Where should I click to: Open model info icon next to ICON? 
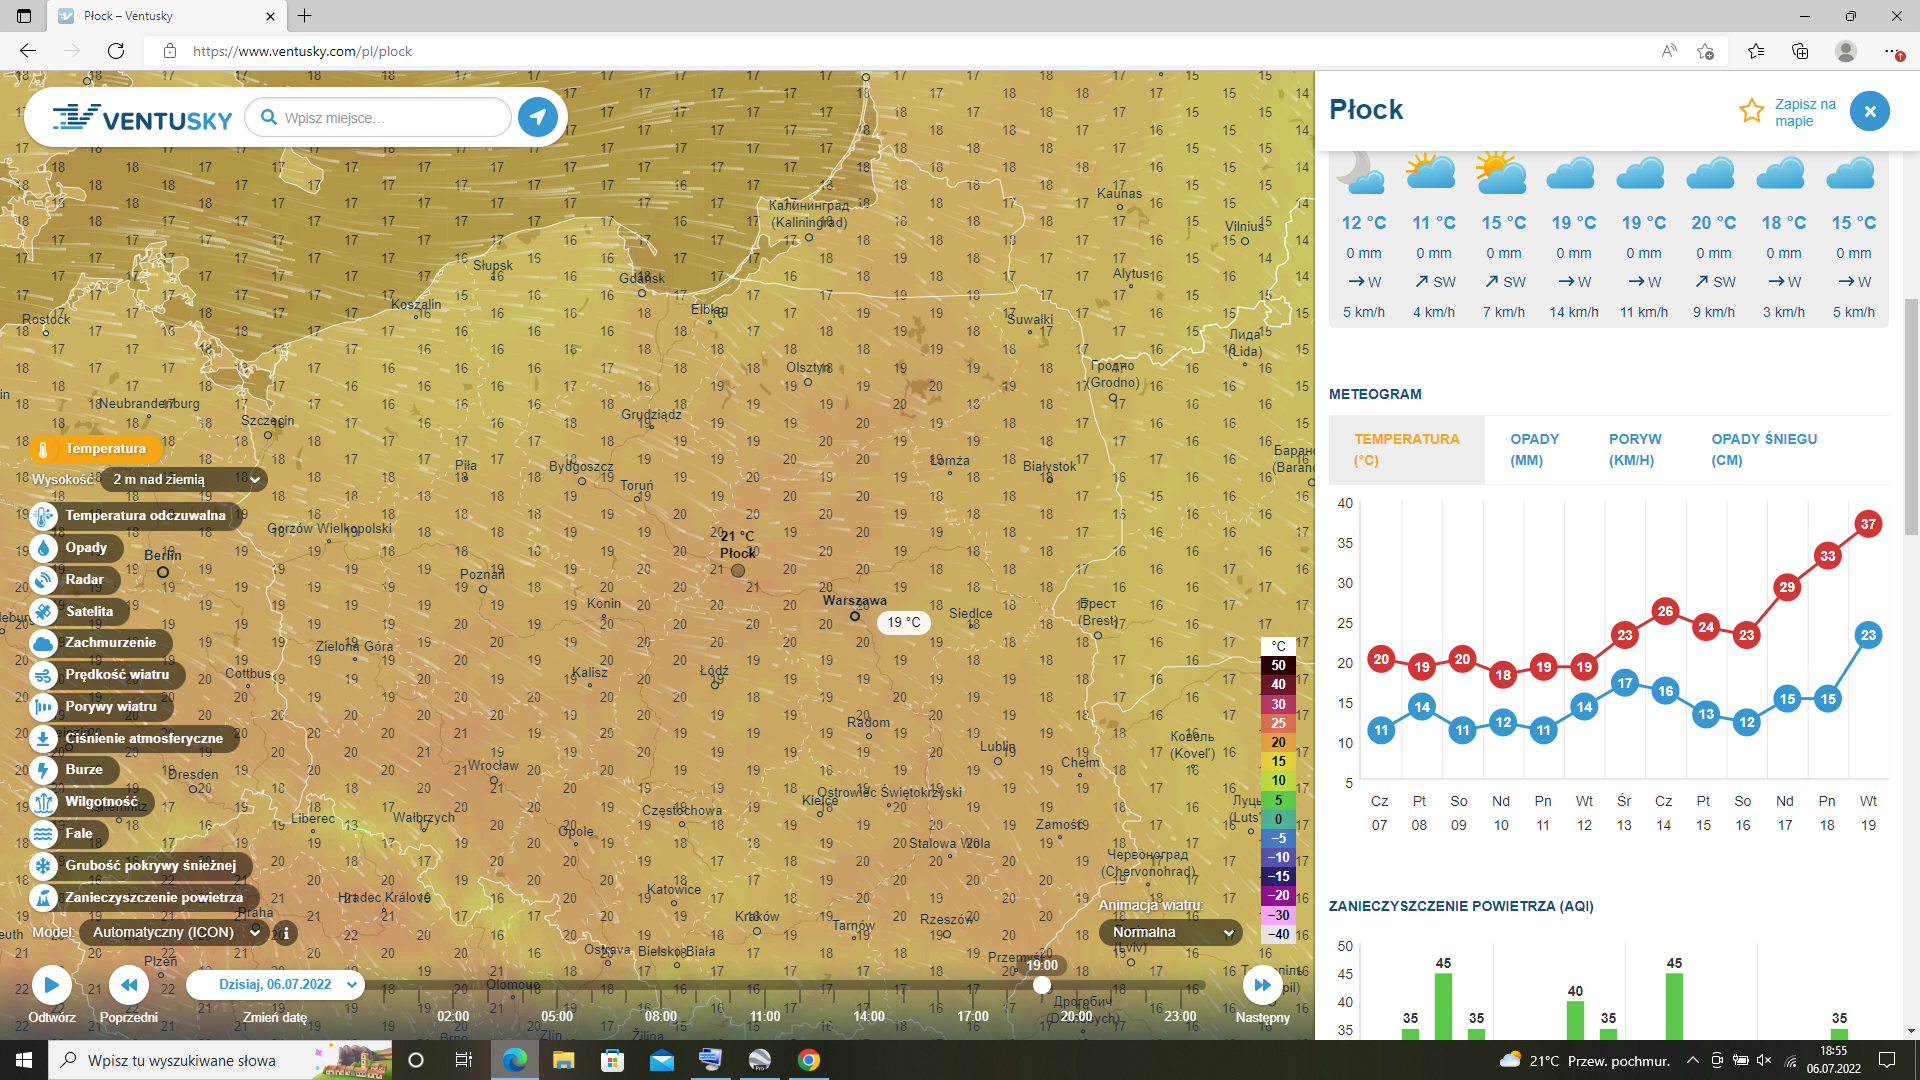(x=286, y=933)
